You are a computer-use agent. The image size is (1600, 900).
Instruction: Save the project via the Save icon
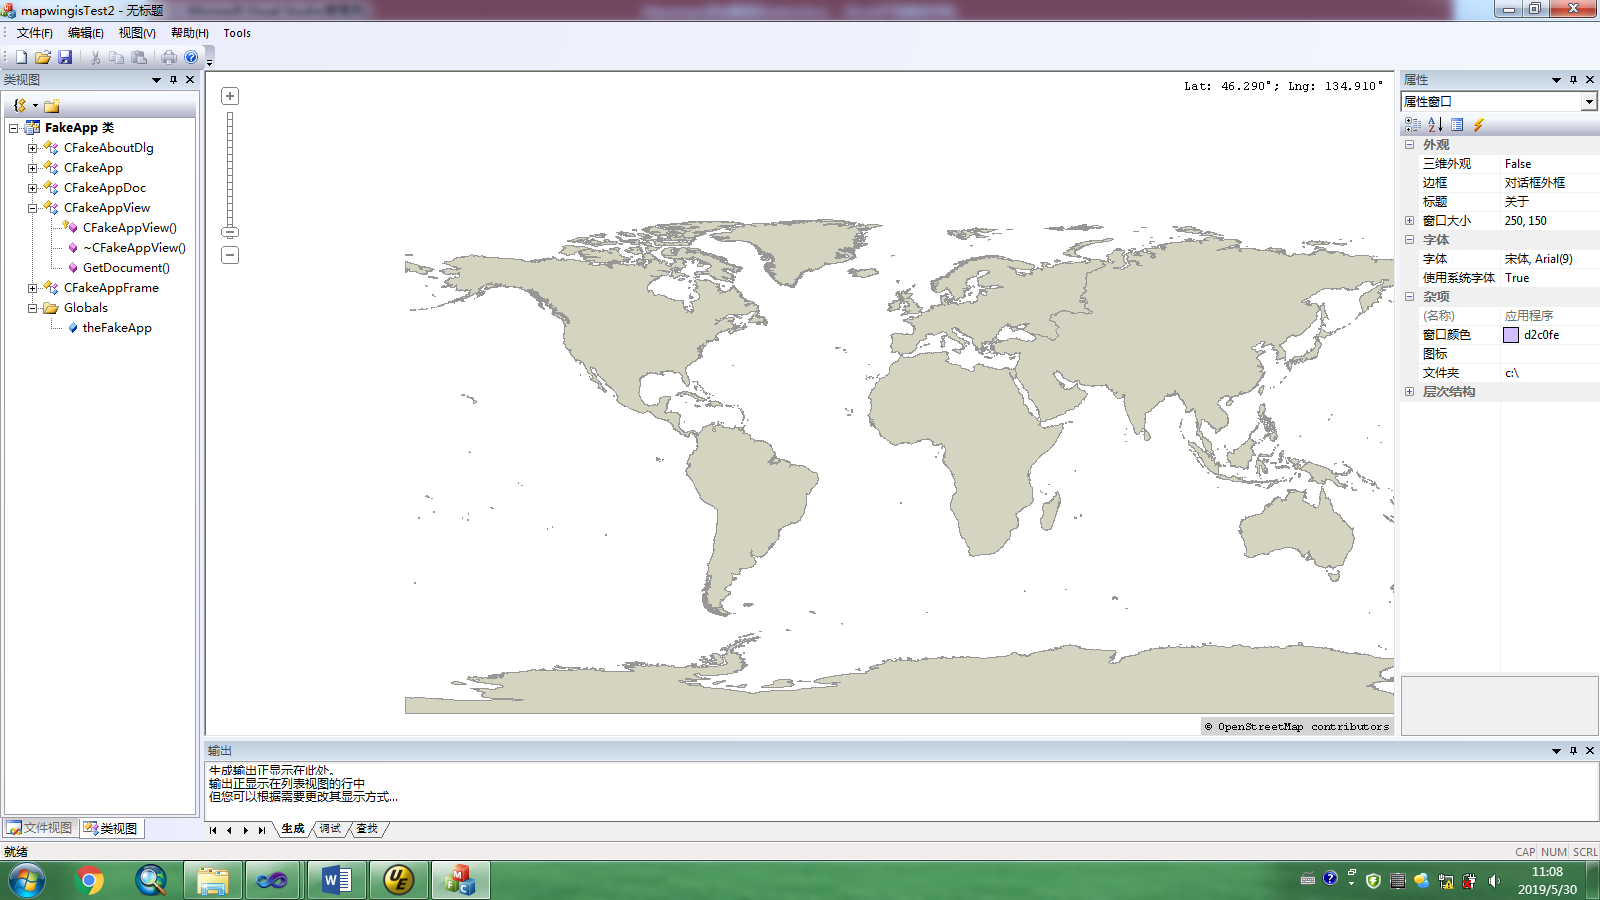tap(66, 57)
